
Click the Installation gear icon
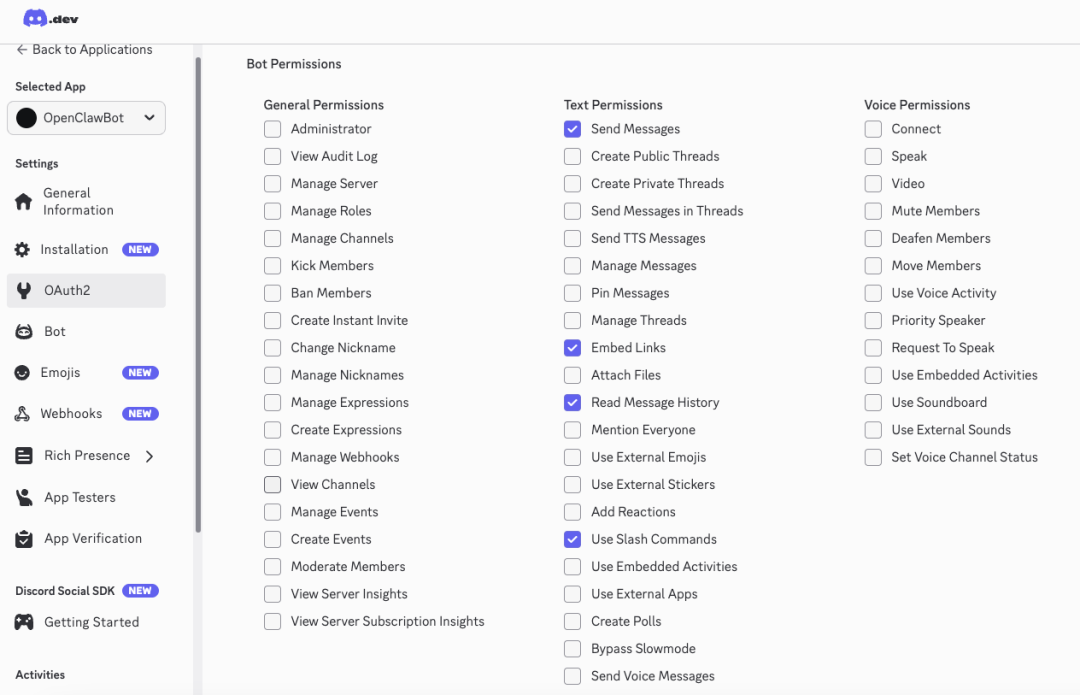tap(22, 250)
